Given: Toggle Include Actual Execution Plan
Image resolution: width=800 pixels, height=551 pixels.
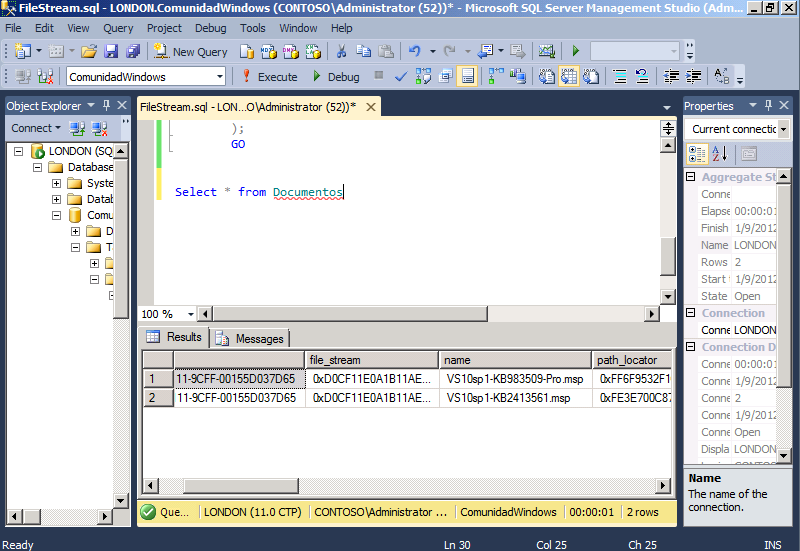Looking at the screenshot, I should pos(496,77).
